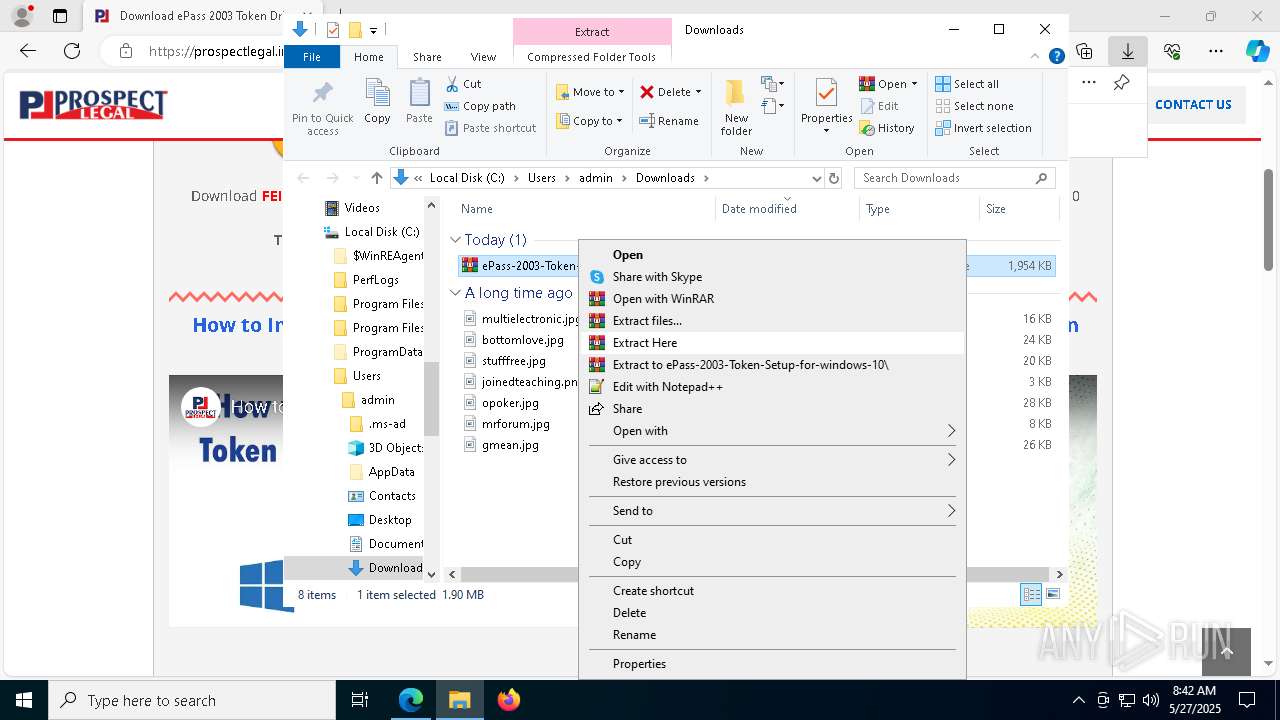Select the stufffree.jpg file
Viewport: 1280px width, 720px height.
513,361
